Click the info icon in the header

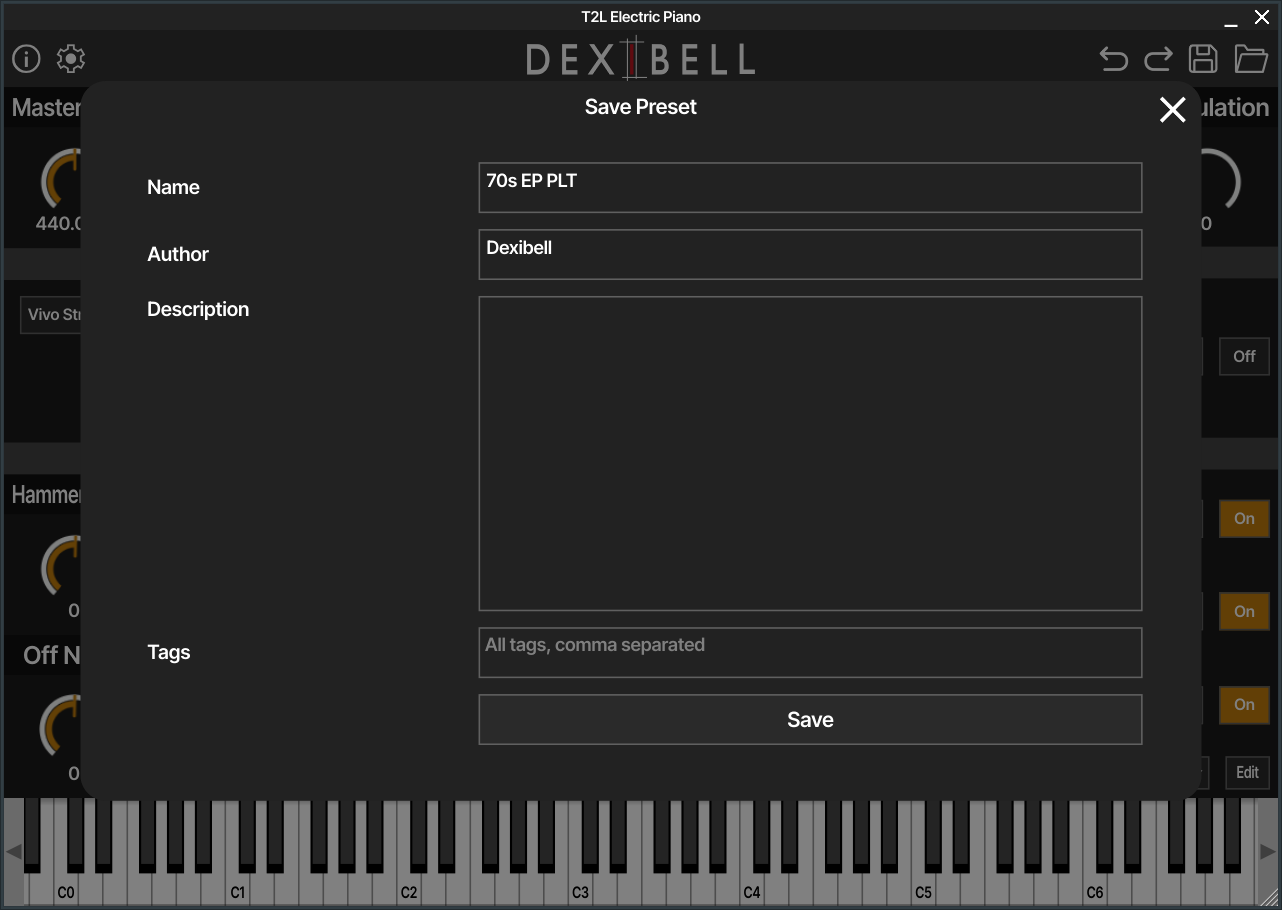(x=26, y=59)
